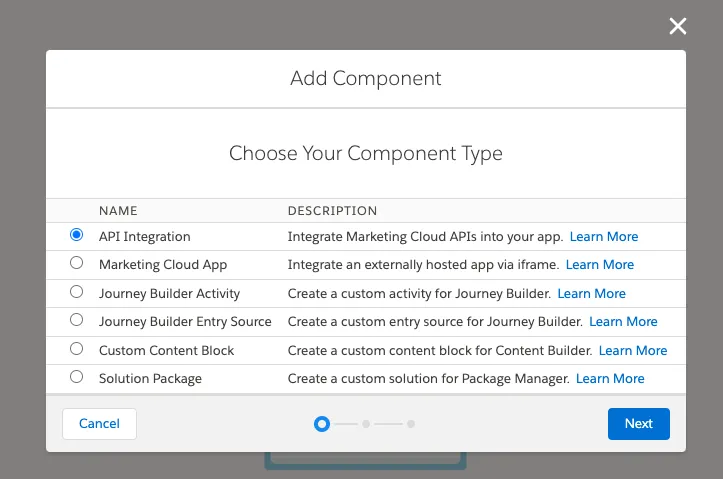Viewport: 723px width, 479px height.
Task: Click the 'Choose Your Component Type' heading
Action: point(366,154)
